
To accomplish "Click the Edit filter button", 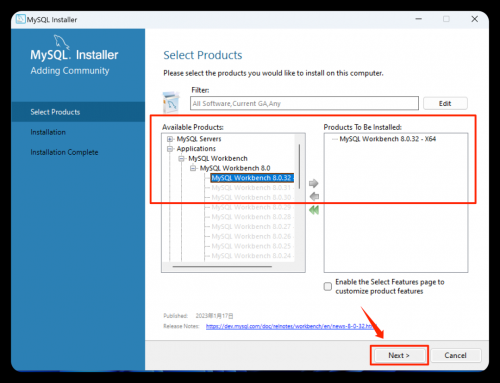I will point(445,103).
